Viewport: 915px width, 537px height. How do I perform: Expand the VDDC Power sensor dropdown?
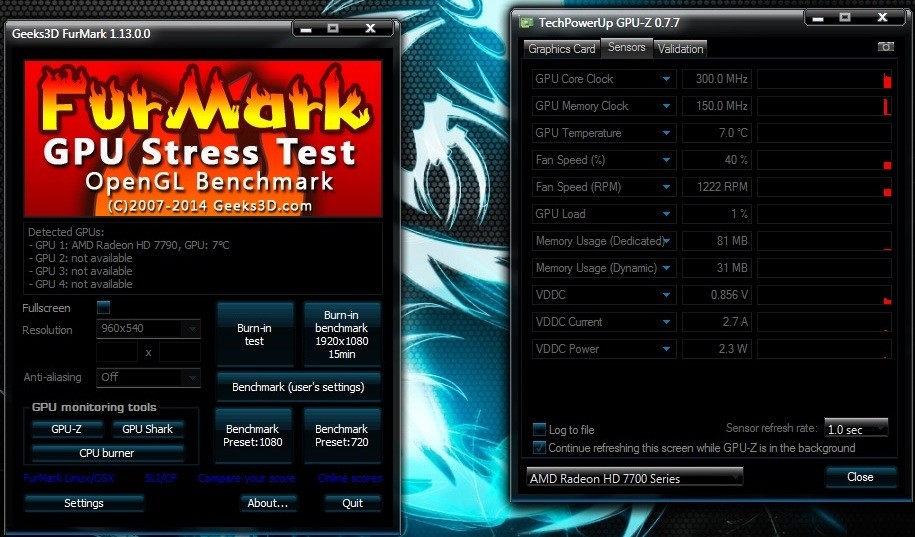pos(666,349)
